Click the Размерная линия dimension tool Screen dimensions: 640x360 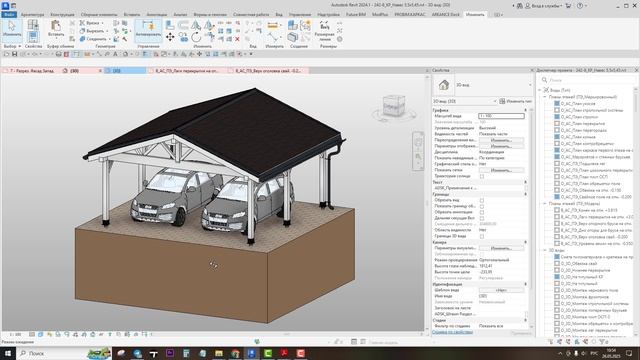pos(324,31)
